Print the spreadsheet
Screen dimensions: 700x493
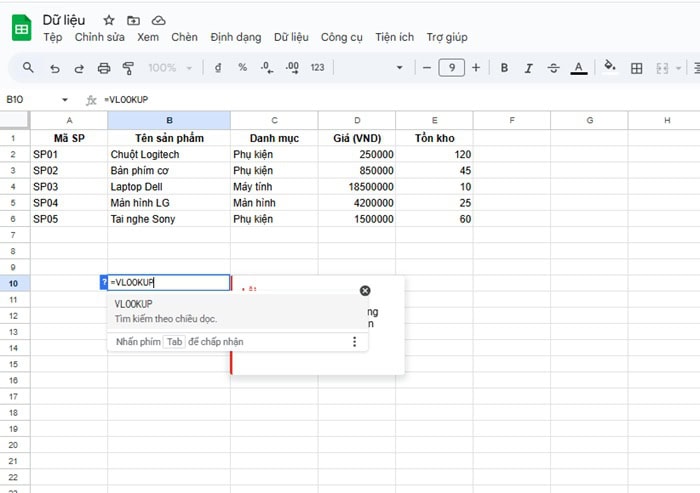[104, 68]
